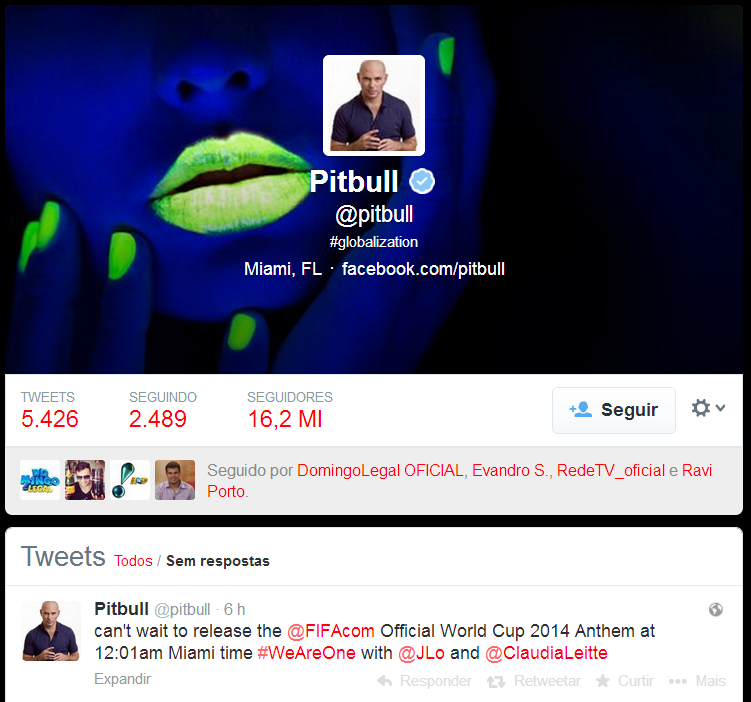Viewport: 751px width, 702px height.
Task: Click the Responder reply arrow icon
Action: (x=385, y=681)
